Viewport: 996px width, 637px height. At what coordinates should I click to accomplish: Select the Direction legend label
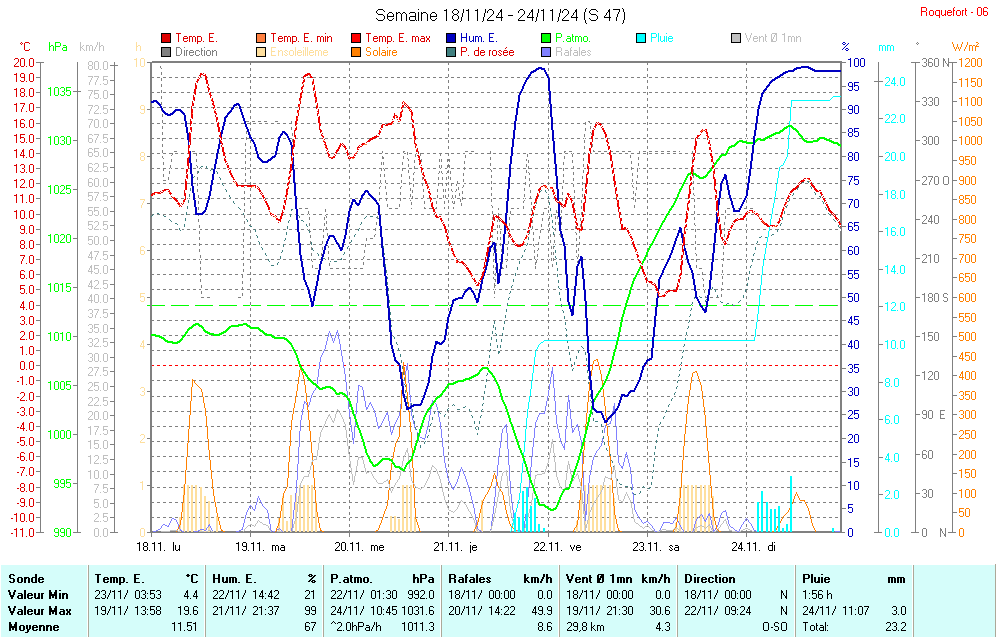click(196, 52)
